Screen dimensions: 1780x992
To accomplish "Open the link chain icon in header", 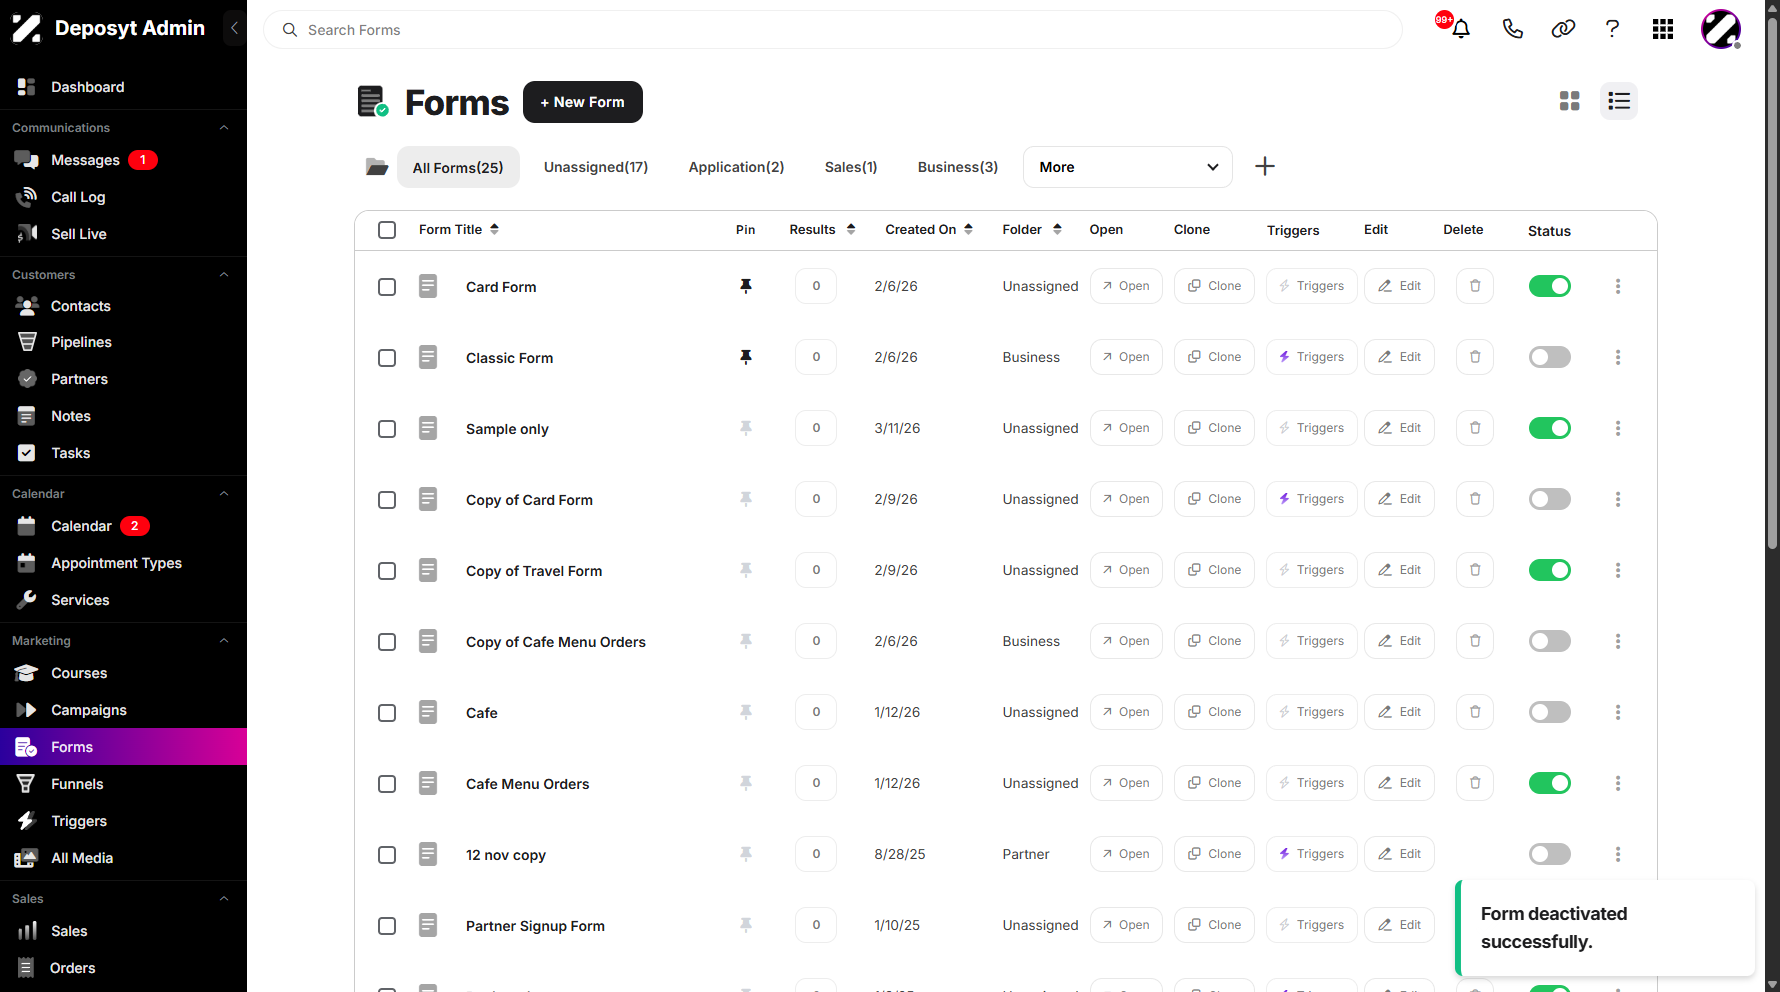I will (1563, 29).
